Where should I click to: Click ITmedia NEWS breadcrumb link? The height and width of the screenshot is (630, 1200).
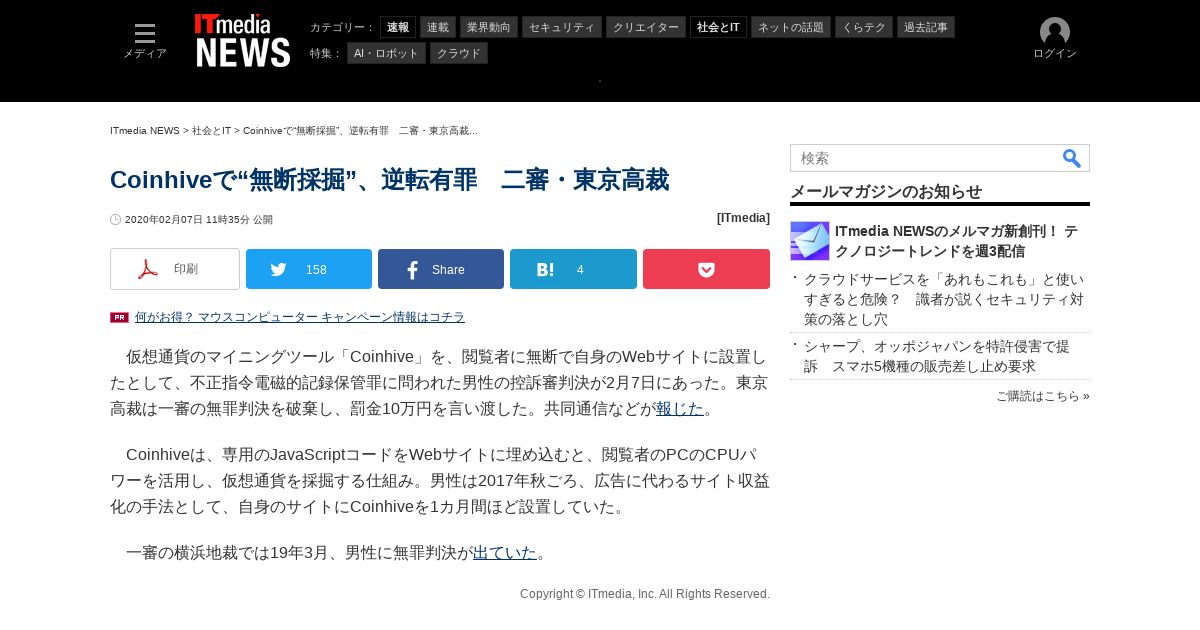(145, 131)
